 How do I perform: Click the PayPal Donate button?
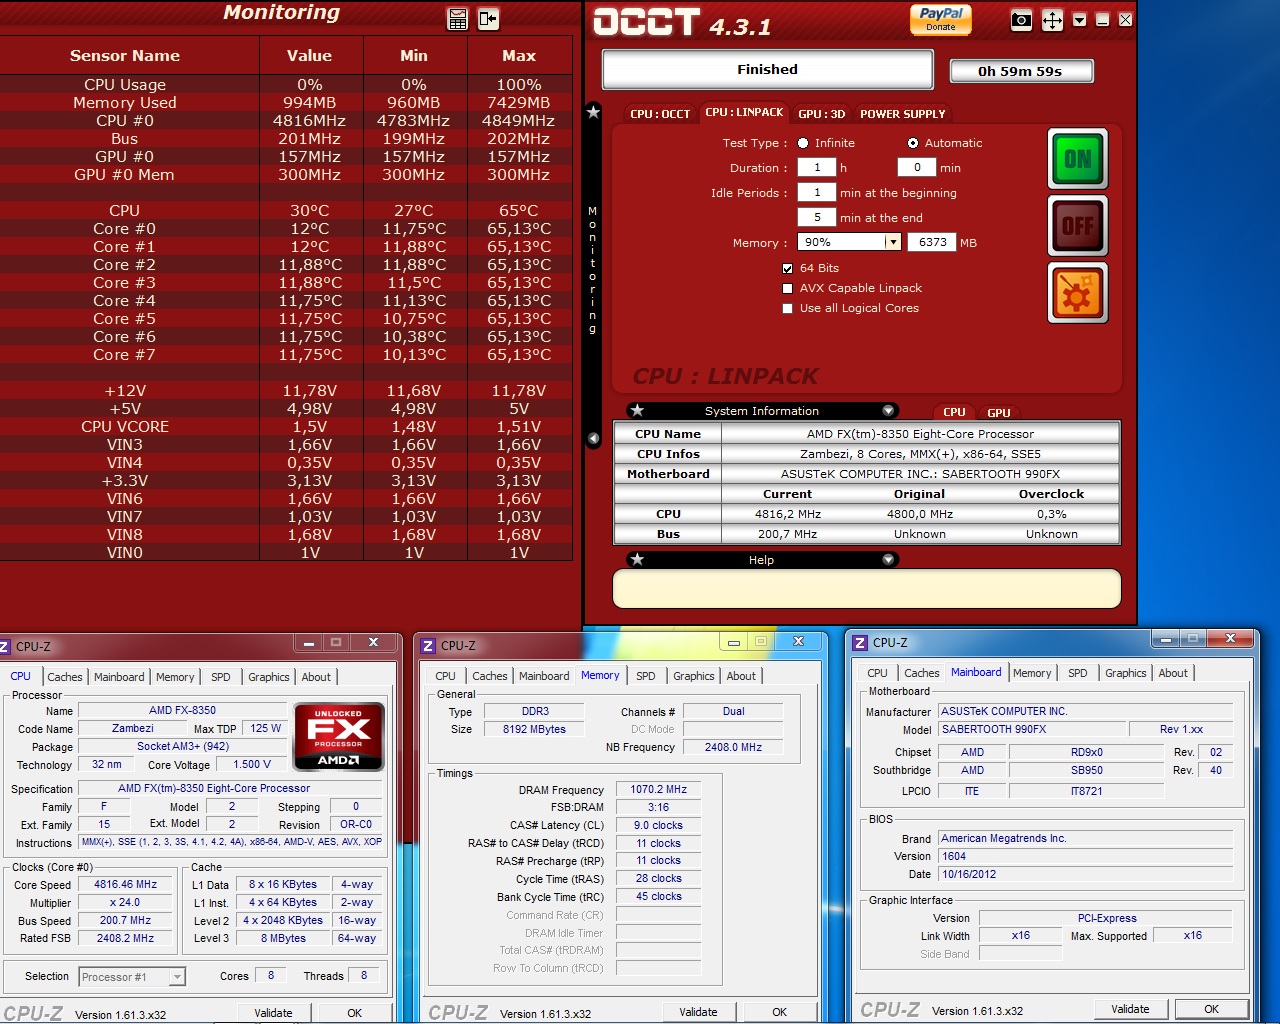[x=941, y=19]
